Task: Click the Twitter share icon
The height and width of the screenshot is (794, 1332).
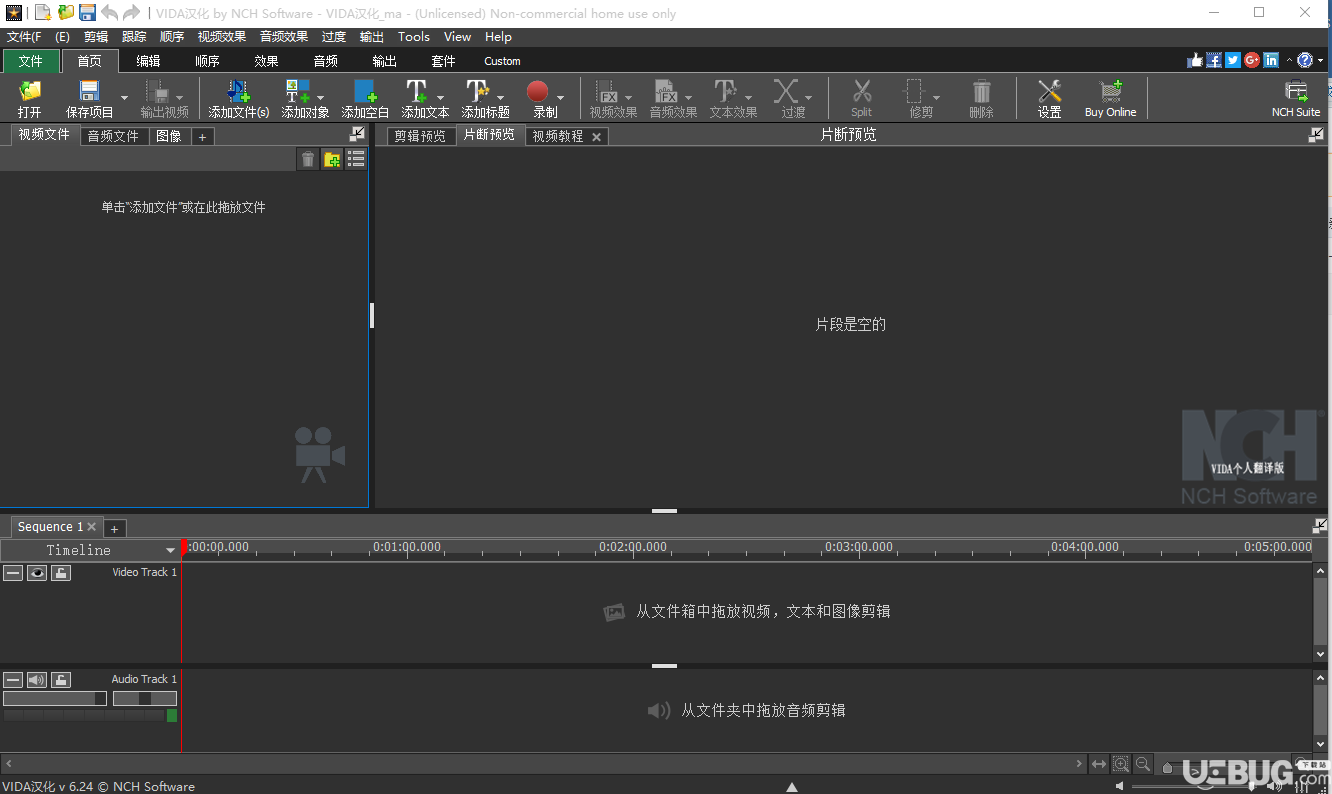Action: [1233, 60]
